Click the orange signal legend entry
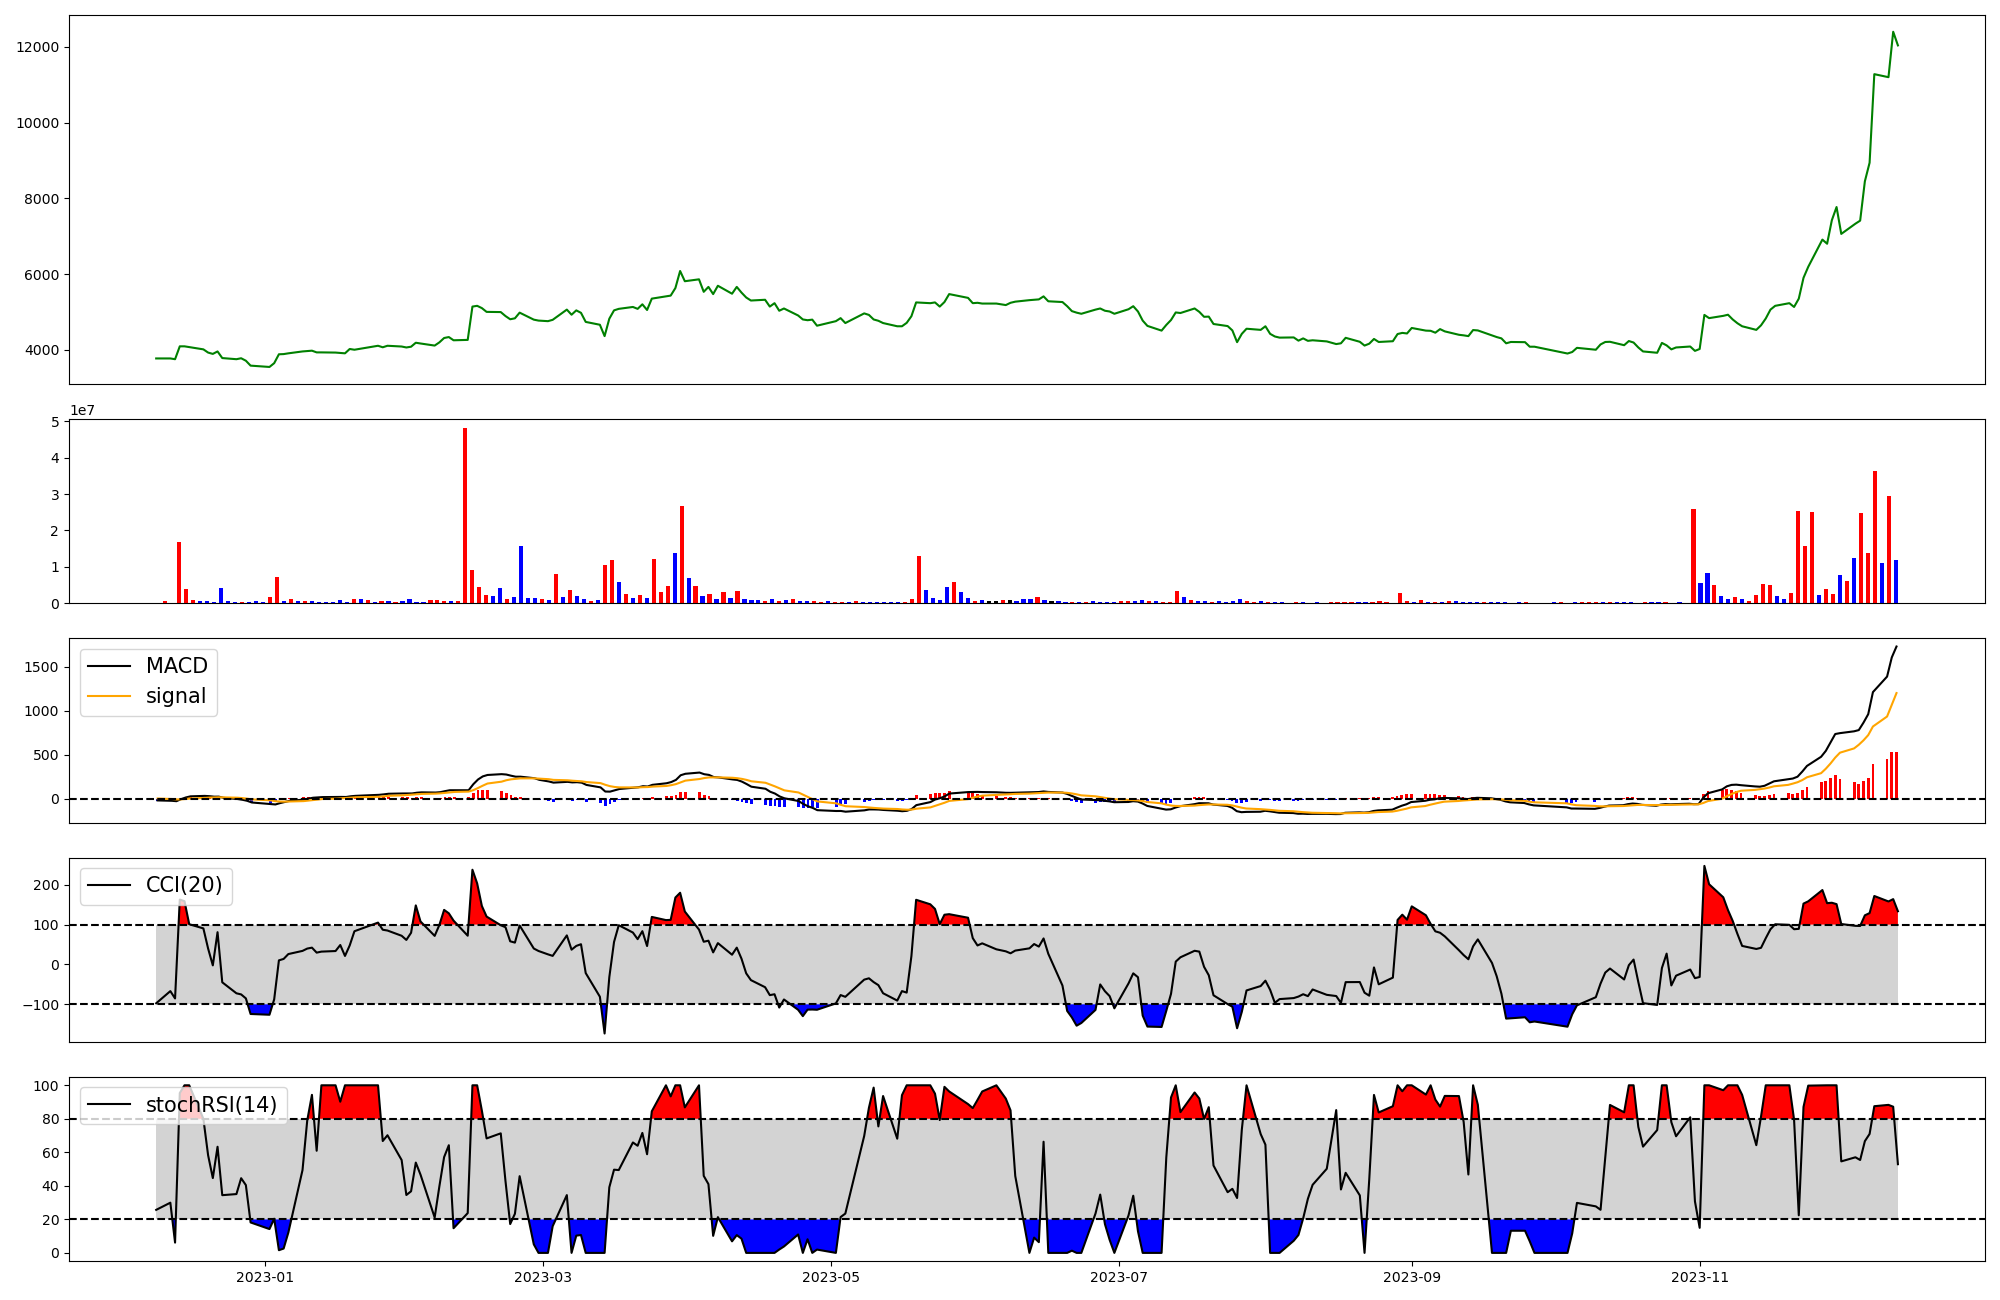Viewport: 2000px width, 1300px height. pyautogui.click(x=175, y=696)
